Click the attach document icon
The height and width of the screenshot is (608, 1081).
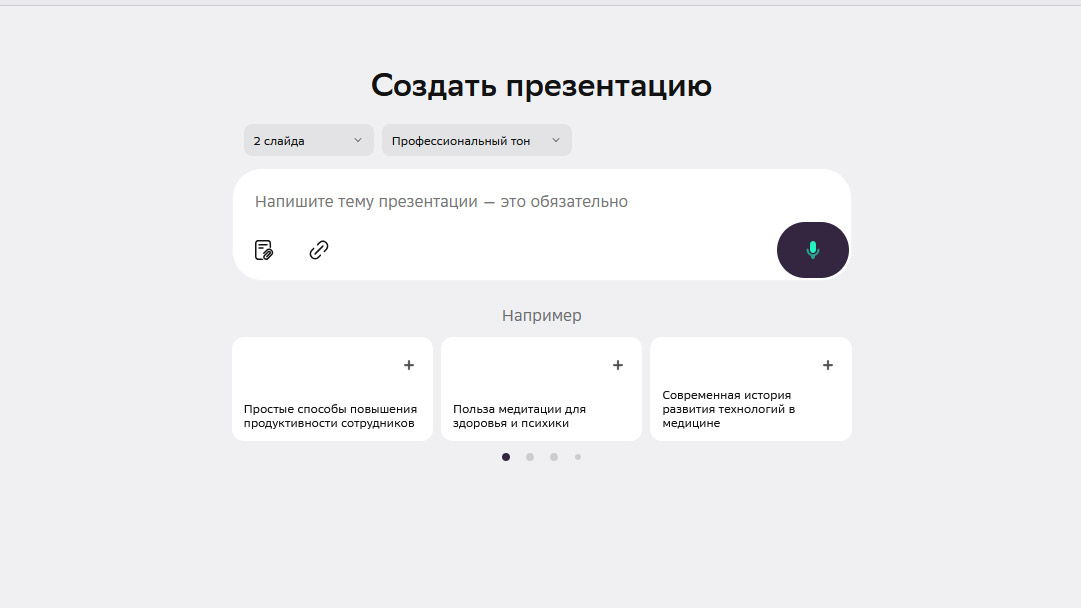point(264,250)
